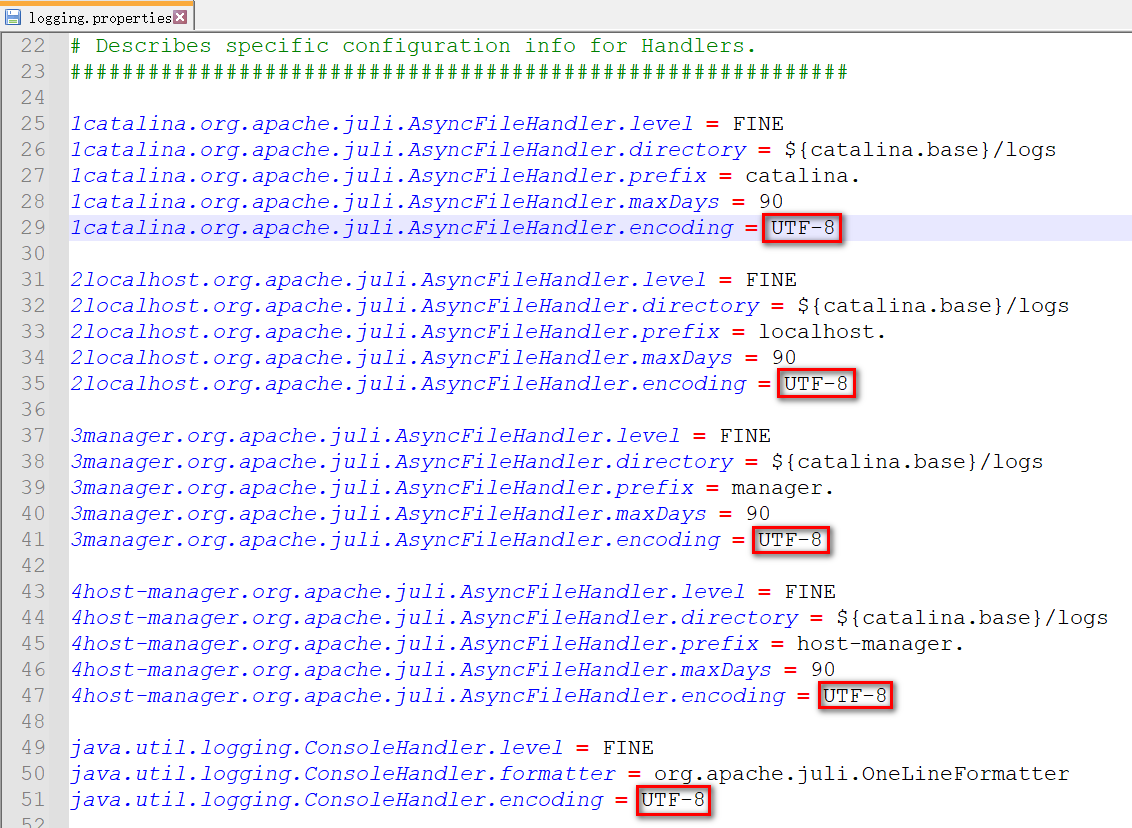Click the 'Describes specific configuration' comment line
The height and width of the screenshot is (828, 1132).
coord(413,46)
